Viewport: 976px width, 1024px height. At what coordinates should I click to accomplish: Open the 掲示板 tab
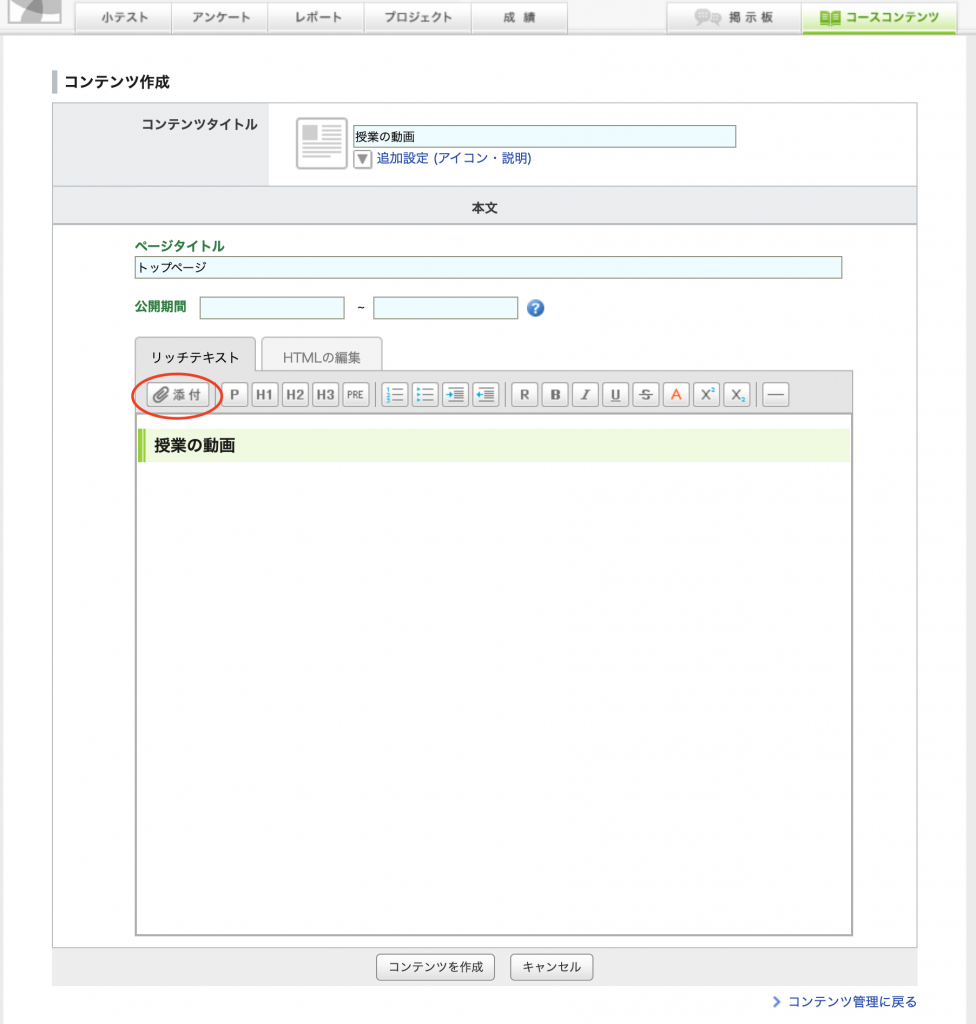coord(734,17)
